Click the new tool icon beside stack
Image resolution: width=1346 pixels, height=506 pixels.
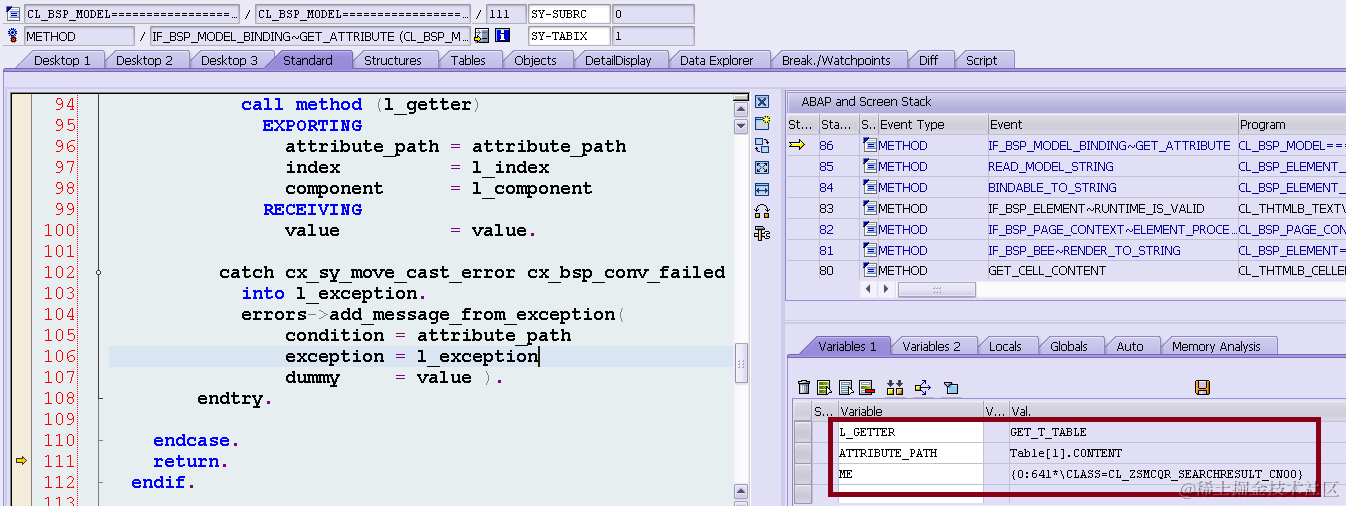pyautogui.click(x=762, y=124)
